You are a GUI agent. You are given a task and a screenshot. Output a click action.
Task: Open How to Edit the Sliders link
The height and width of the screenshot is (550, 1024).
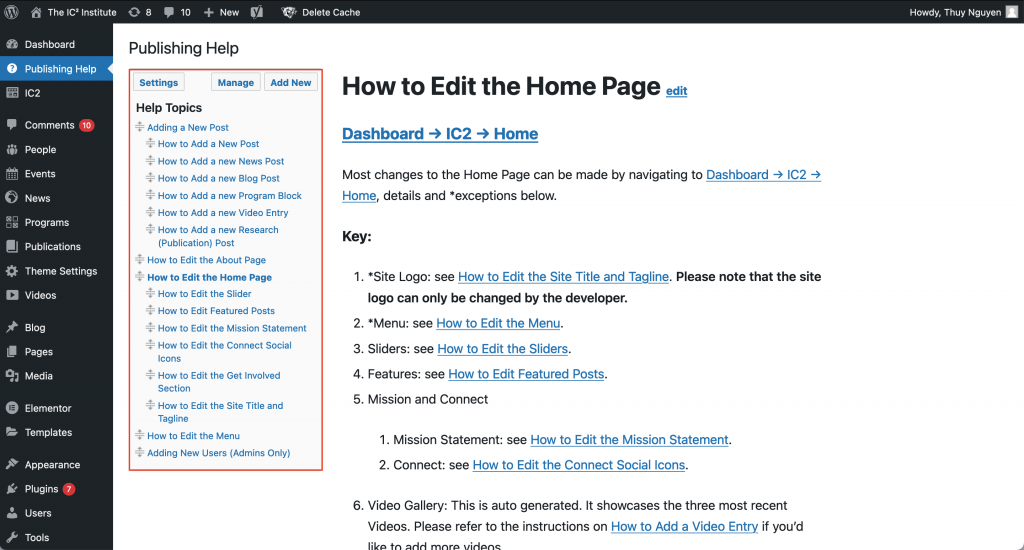coord(503,348)
